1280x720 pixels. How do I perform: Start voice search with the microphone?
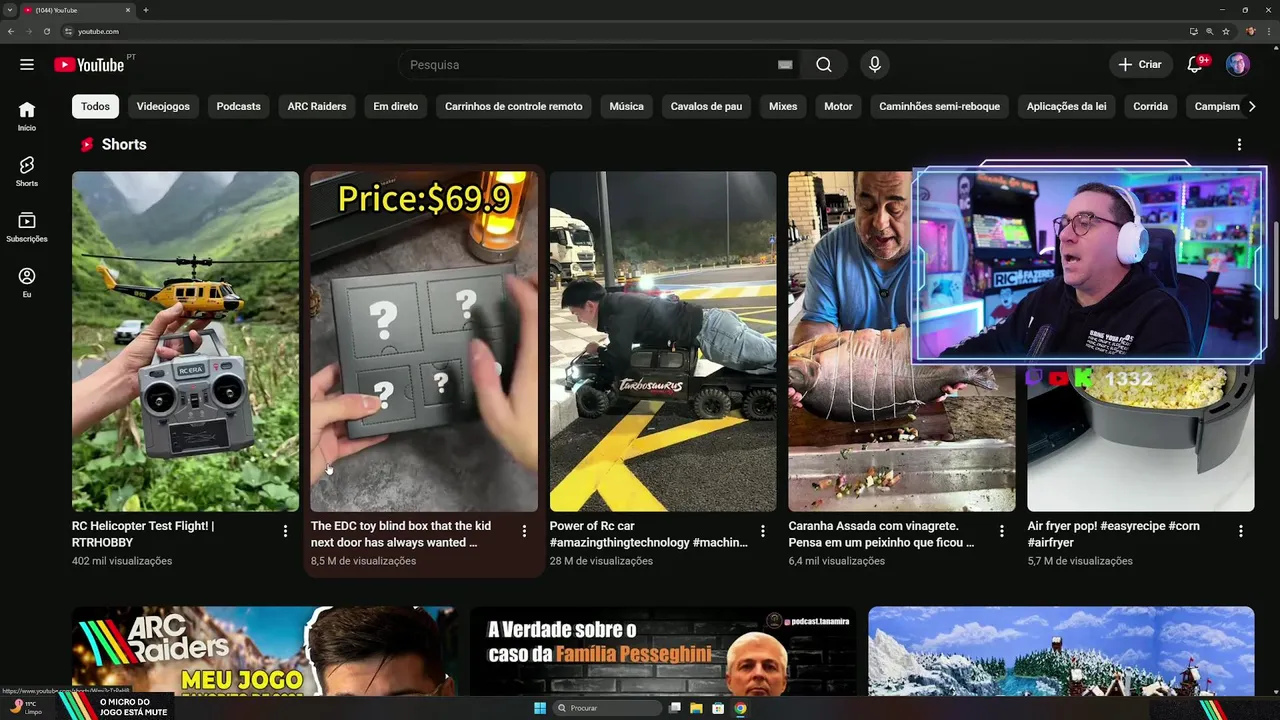pos(875,65)
